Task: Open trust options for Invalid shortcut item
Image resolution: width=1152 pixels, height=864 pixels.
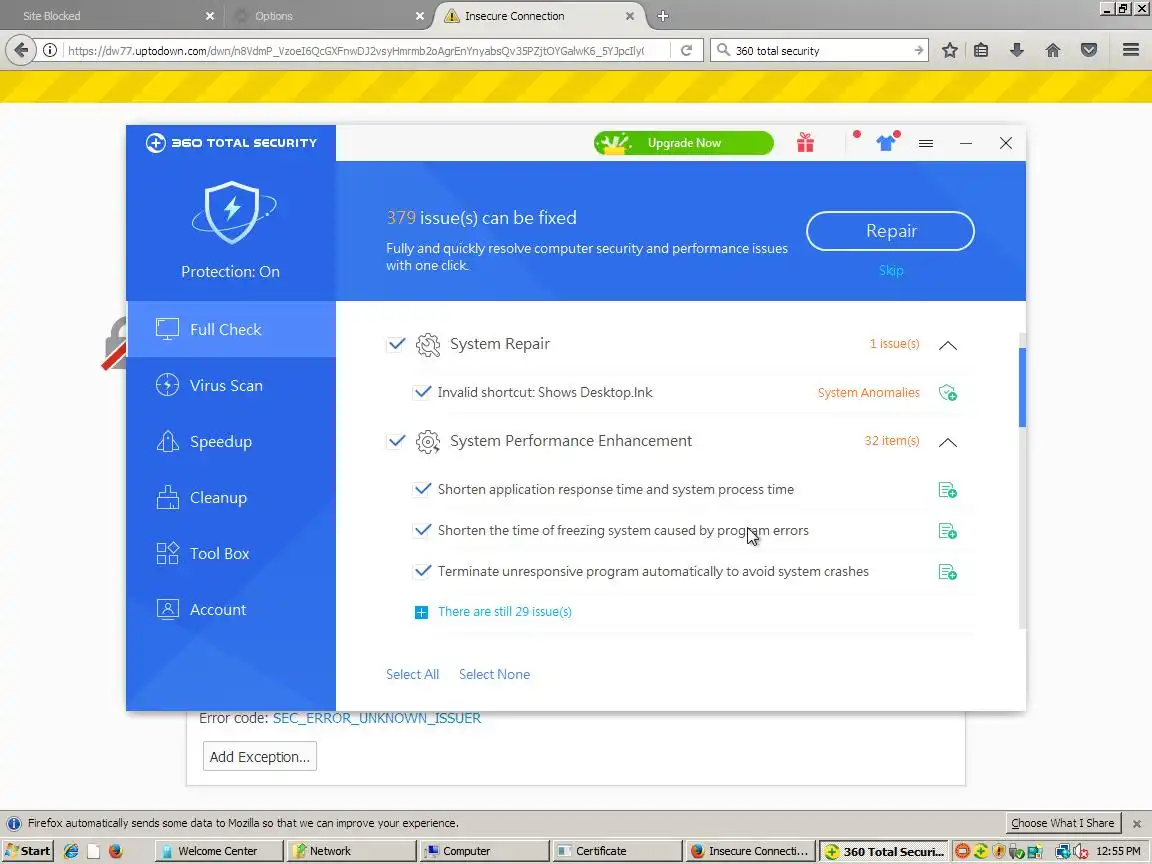Action: click(948, 393)
